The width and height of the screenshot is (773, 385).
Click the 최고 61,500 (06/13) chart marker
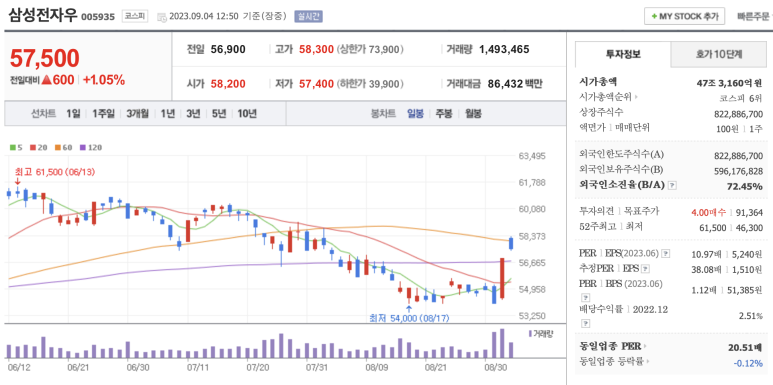pyautogui.click(x=55, y=172)
